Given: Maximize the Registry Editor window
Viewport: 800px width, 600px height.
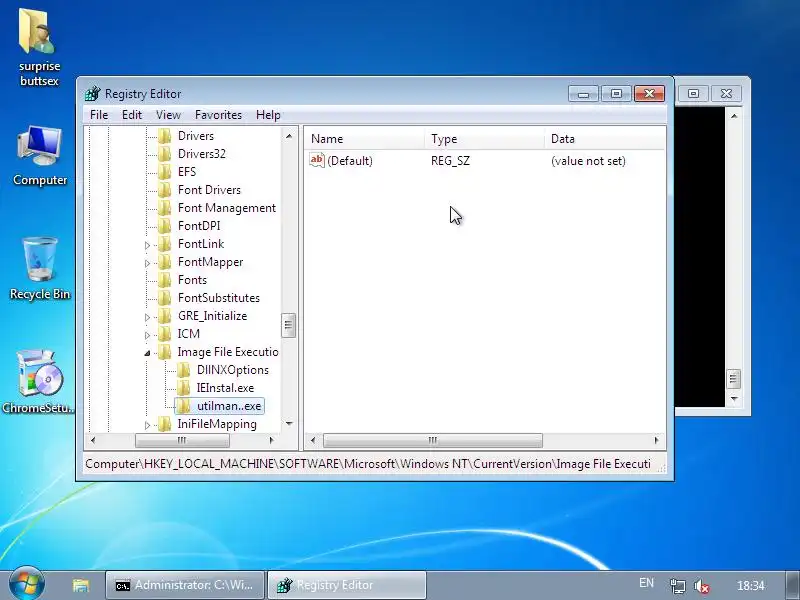Looking at the screenshot, I should [616, 93].
